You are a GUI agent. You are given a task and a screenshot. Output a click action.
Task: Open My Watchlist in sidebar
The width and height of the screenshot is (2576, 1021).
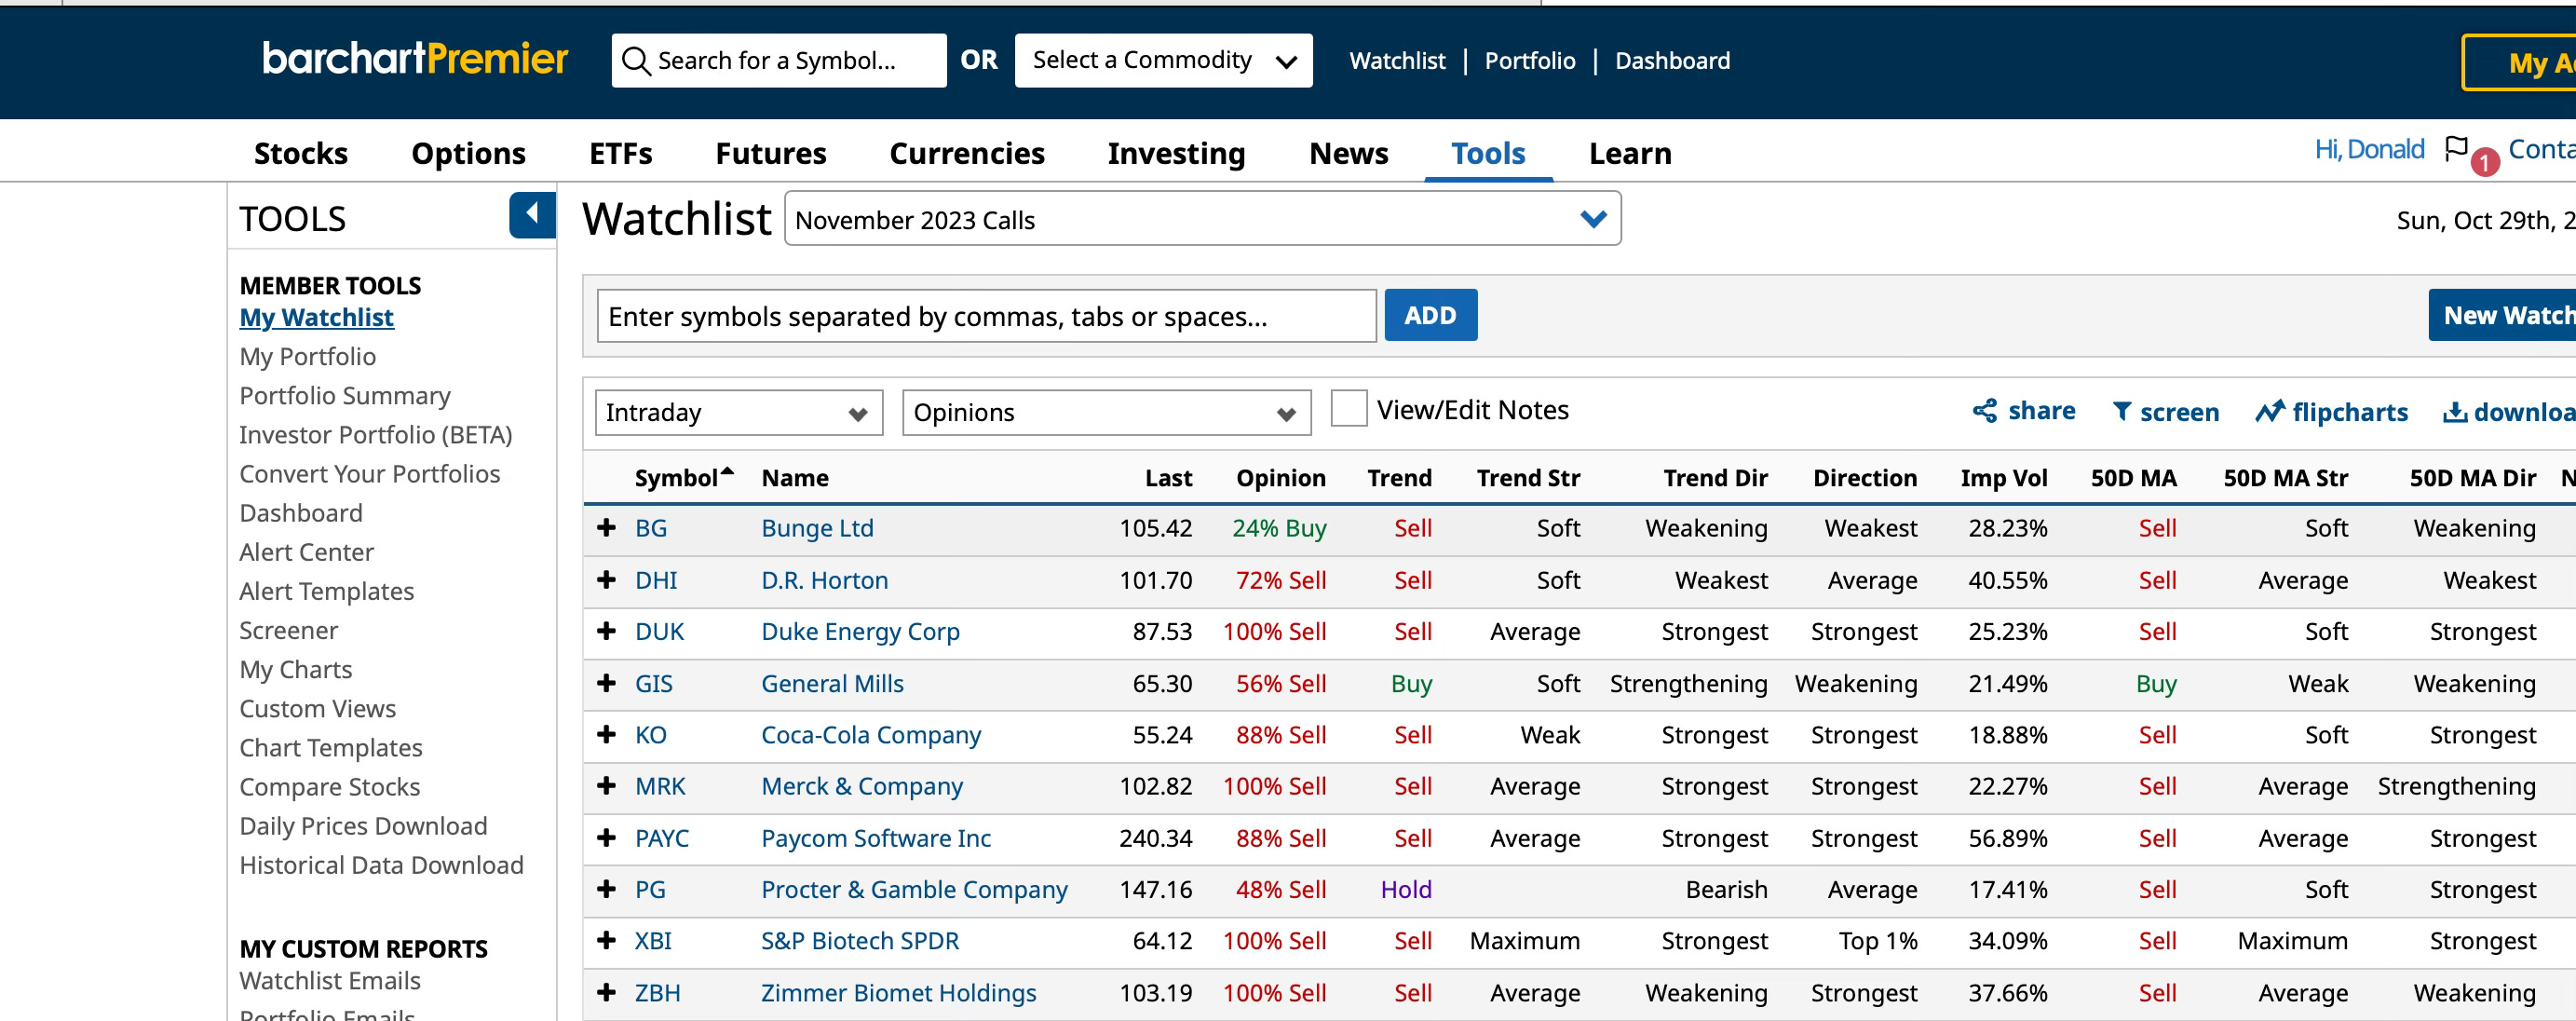(x=316, y=317)
